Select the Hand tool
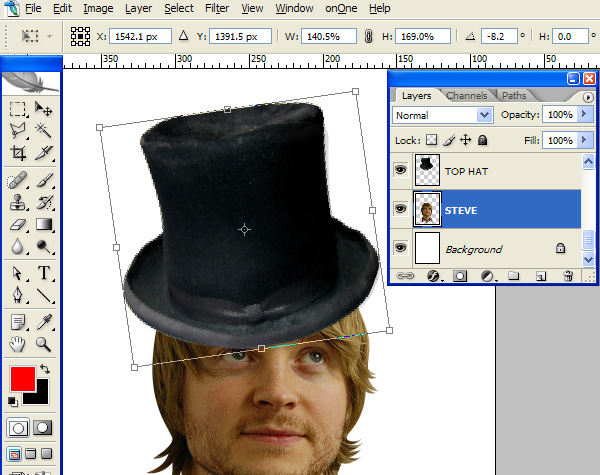The width and height of the screenshot is (600, 475). pos(18,344)
